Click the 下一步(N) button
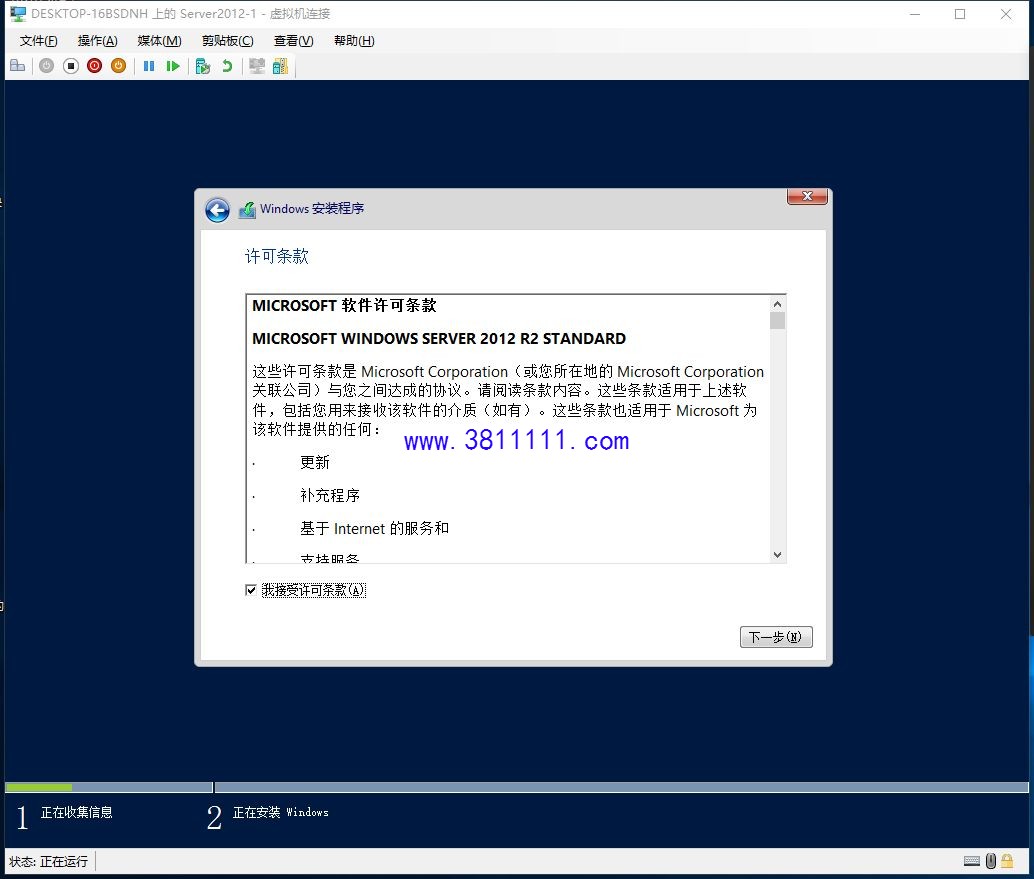The width and height of the screenshot is (1034, 879). click(x=776, y=637)
